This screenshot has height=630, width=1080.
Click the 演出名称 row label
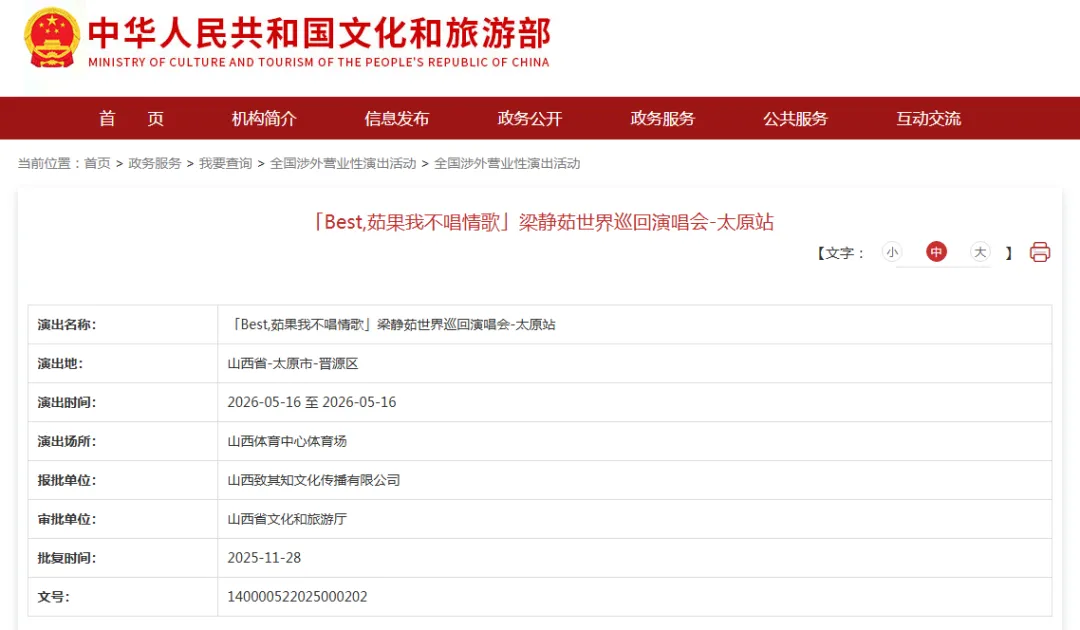click(x=67, y=325)
